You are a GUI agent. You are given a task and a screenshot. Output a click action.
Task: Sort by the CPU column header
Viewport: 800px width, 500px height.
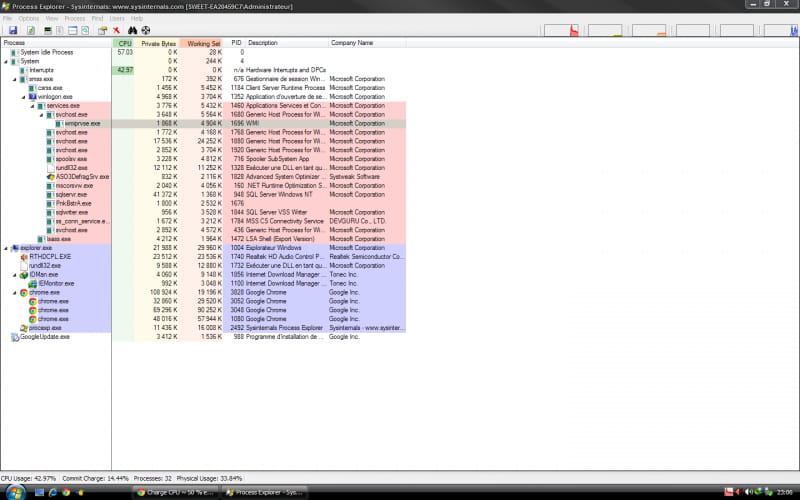[x=124, y=43]
